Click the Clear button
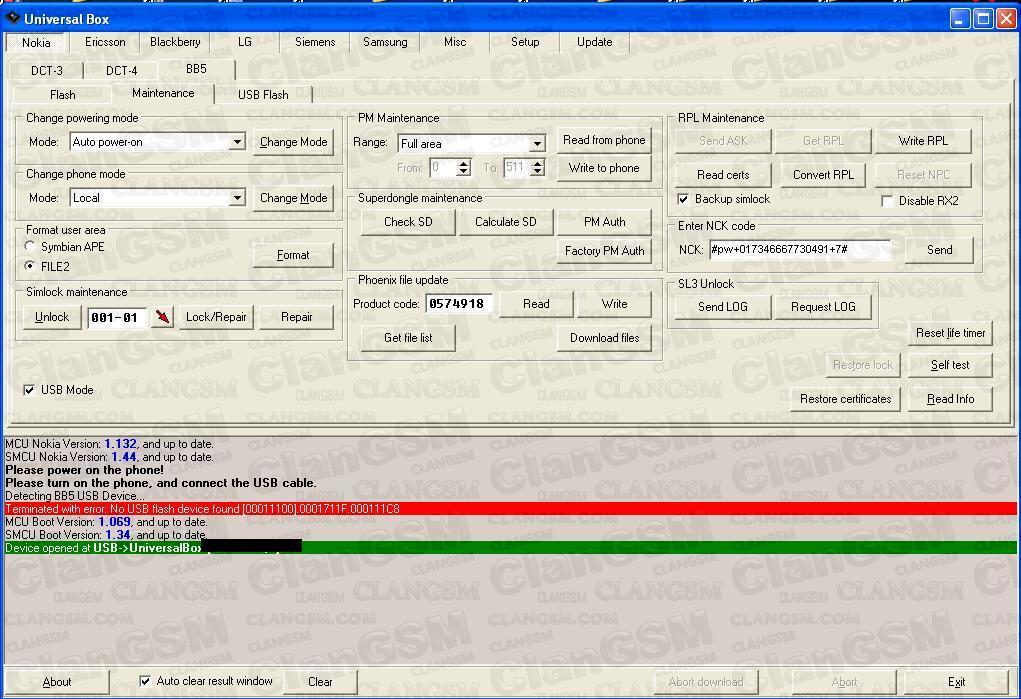This screenshot has width=1021, height=699. 320,682
